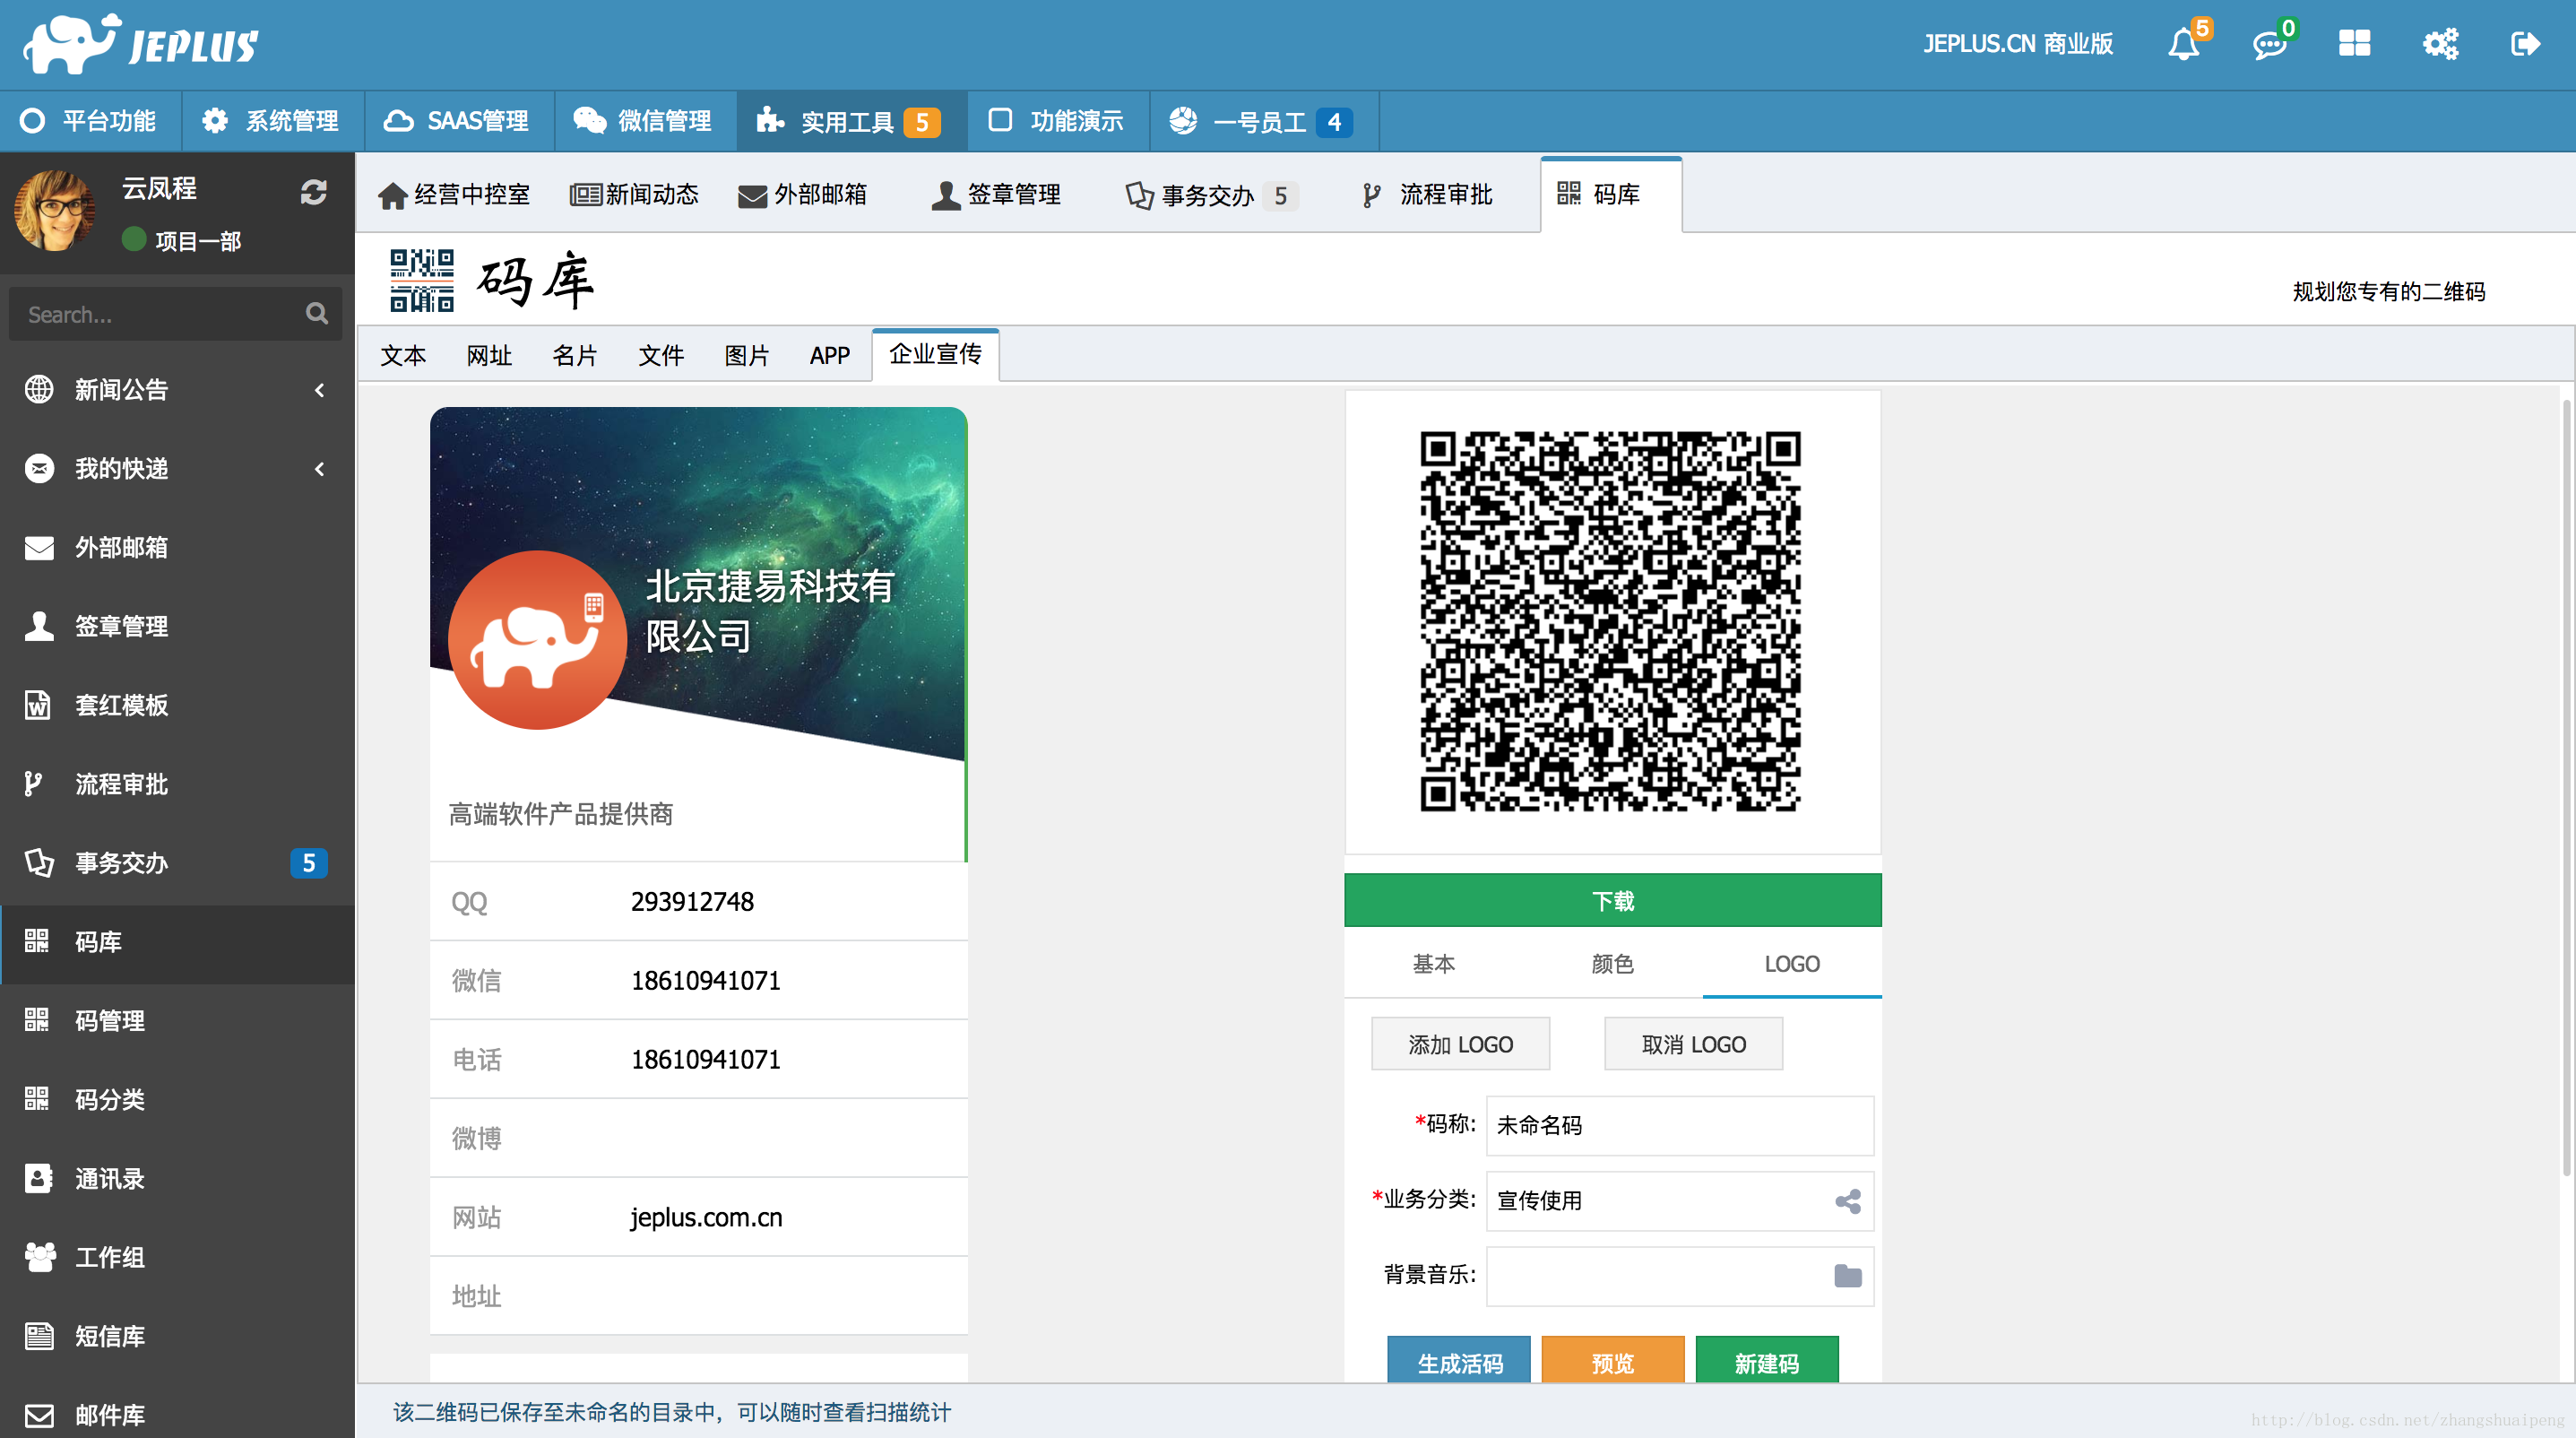
Task: Expand 我的快递 chevron arrow
Action: (x=319, y=469)
